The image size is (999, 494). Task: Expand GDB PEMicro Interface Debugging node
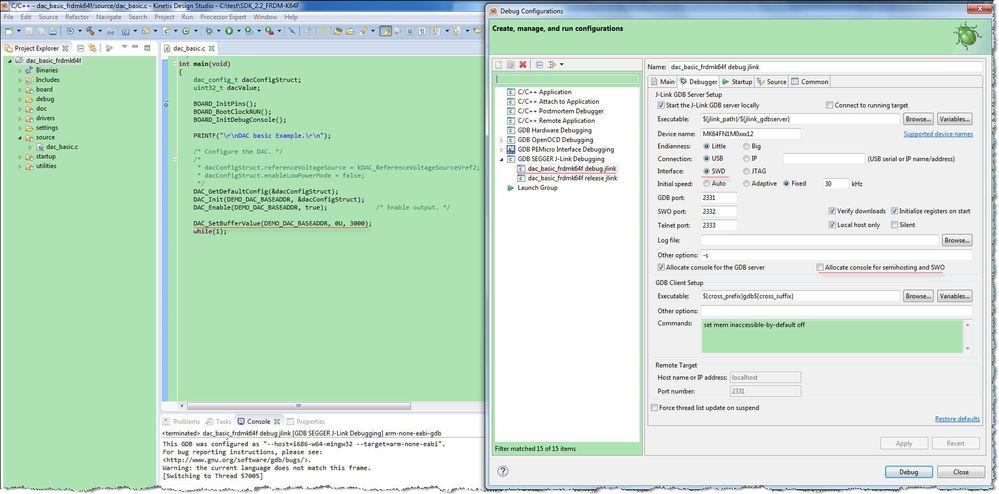click(x=501, y=150)
